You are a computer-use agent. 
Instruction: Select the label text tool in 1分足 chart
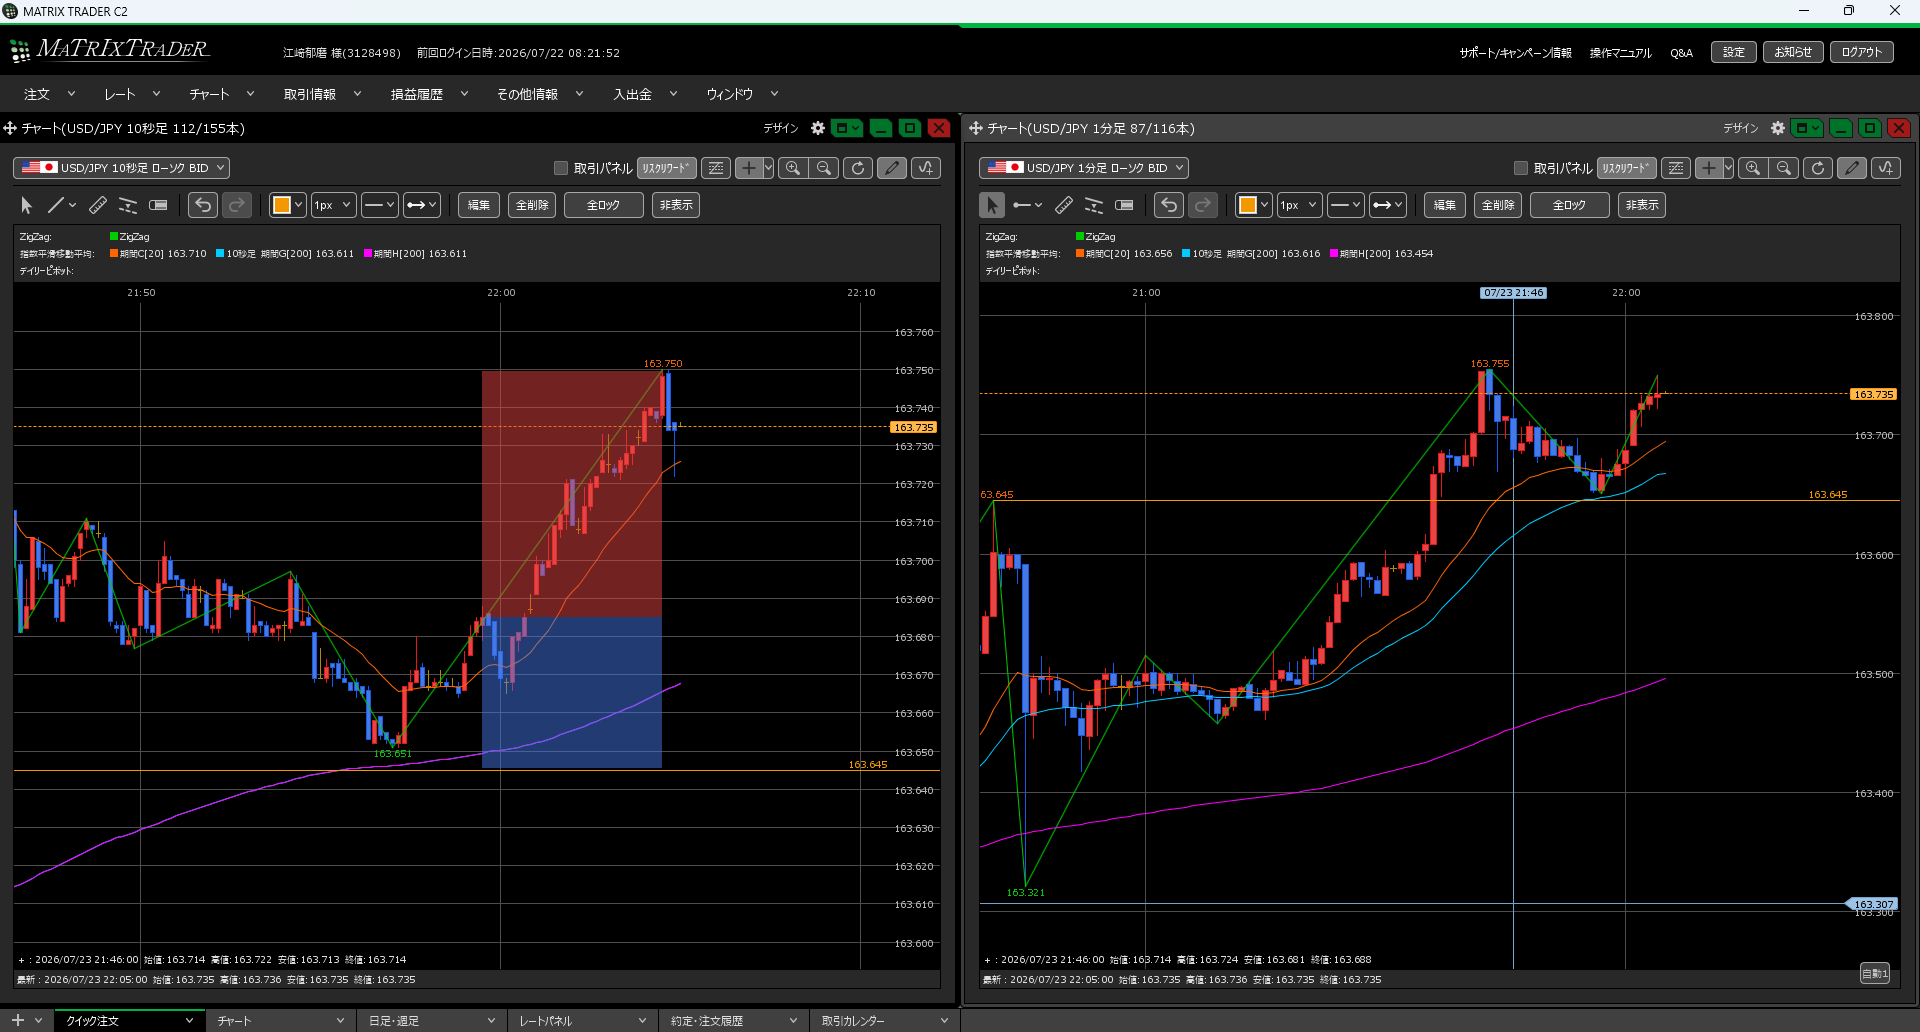click(x=1124, y=205)
